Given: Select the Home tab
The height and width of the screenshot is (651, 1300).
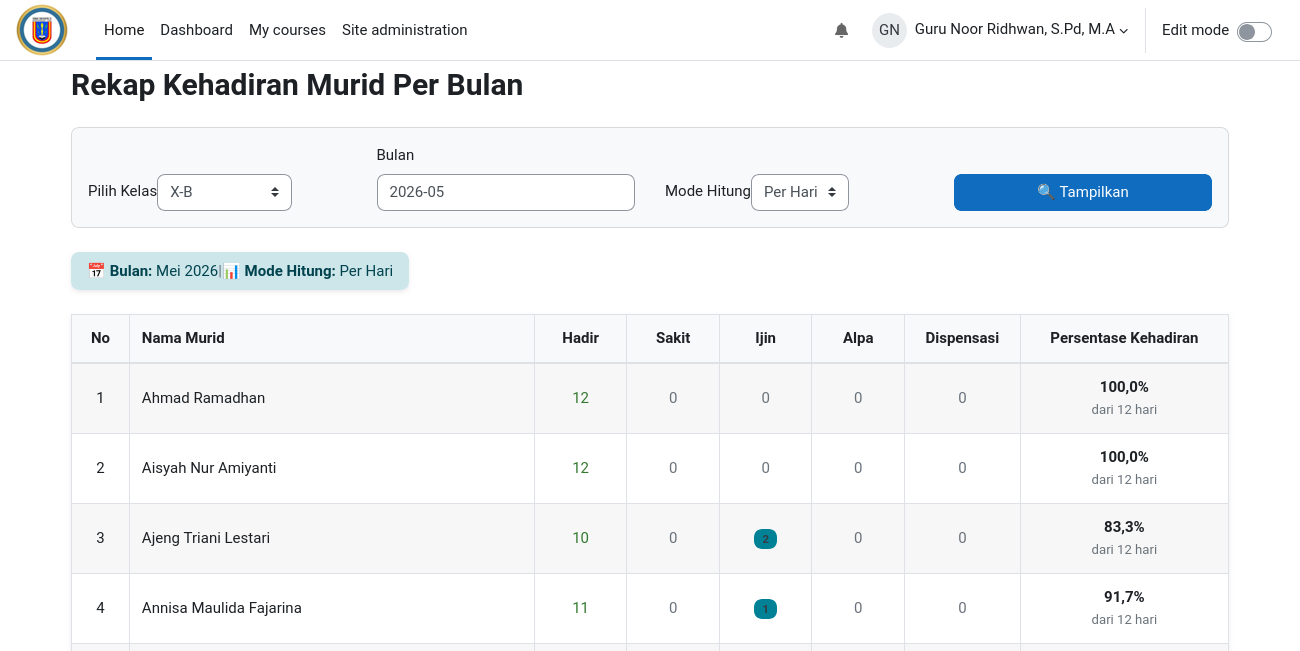Looking at the screenshot, I should pyautogui.click(x=124, y=30).
